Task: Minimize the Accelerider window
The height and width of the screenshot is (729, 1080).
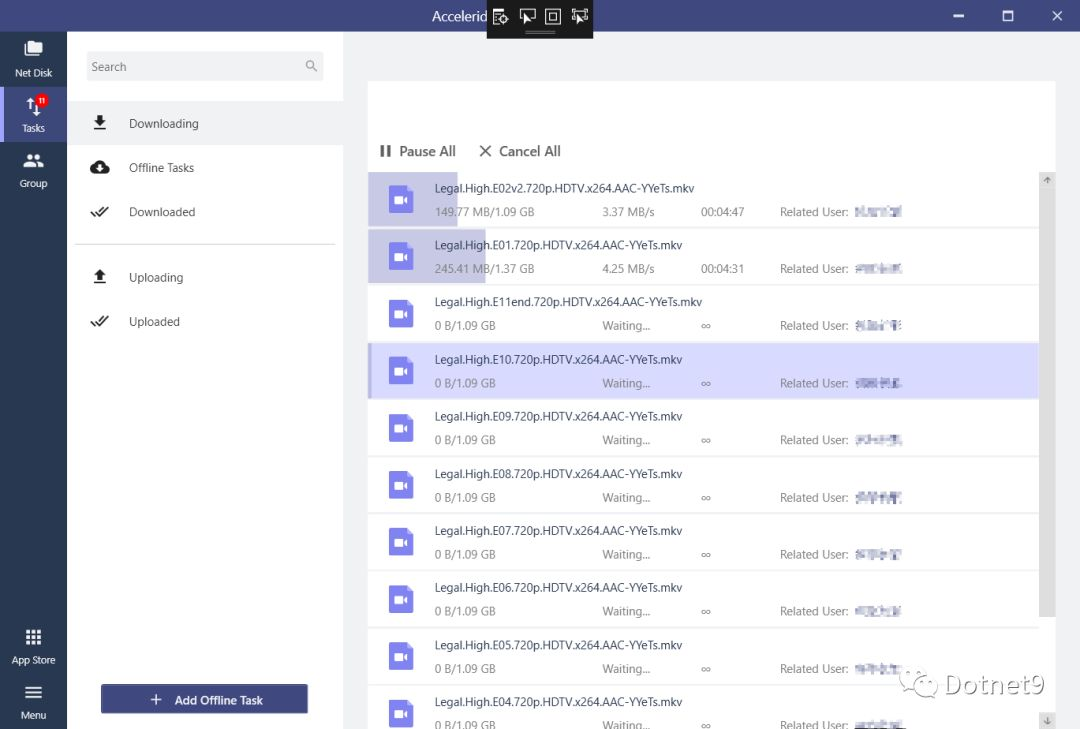Action: tap(958, 16)
